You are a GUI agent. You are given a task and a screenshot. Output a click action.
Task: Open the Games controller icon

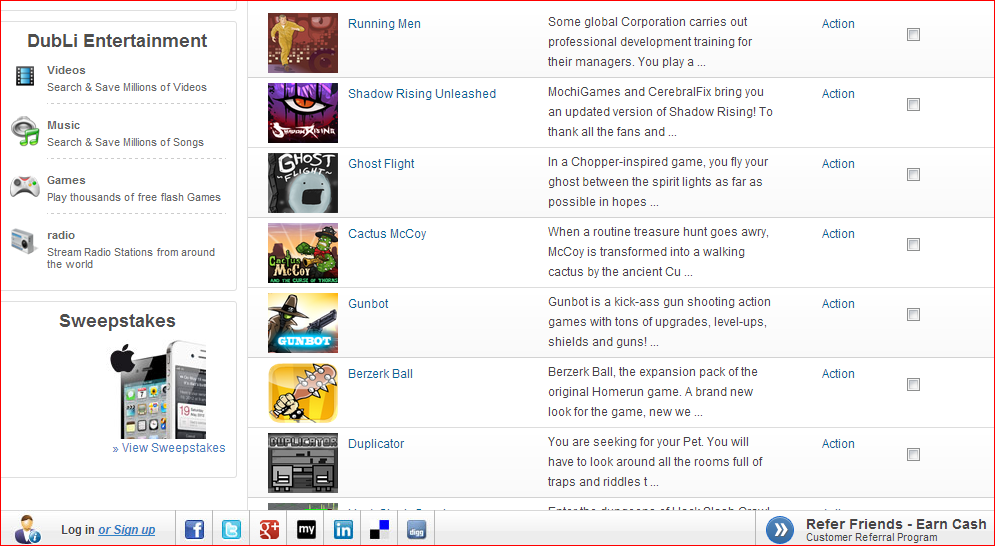(25, 187)
